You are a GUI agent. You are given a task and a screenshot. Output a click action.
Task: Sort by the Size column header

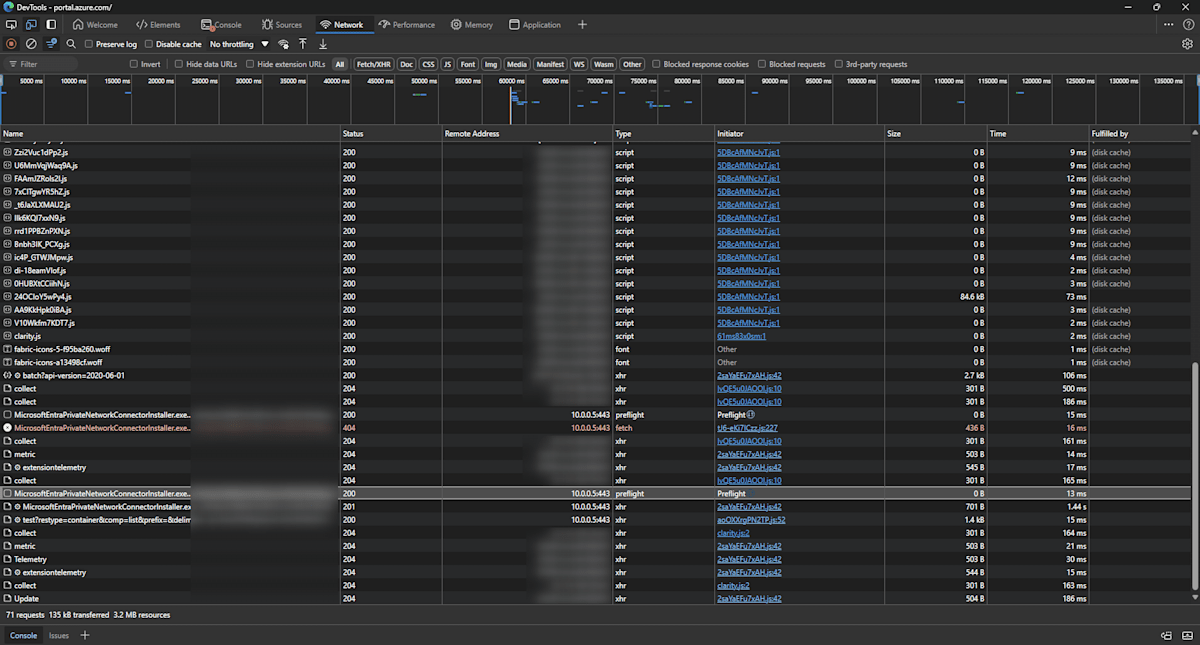tap(936, 133)
